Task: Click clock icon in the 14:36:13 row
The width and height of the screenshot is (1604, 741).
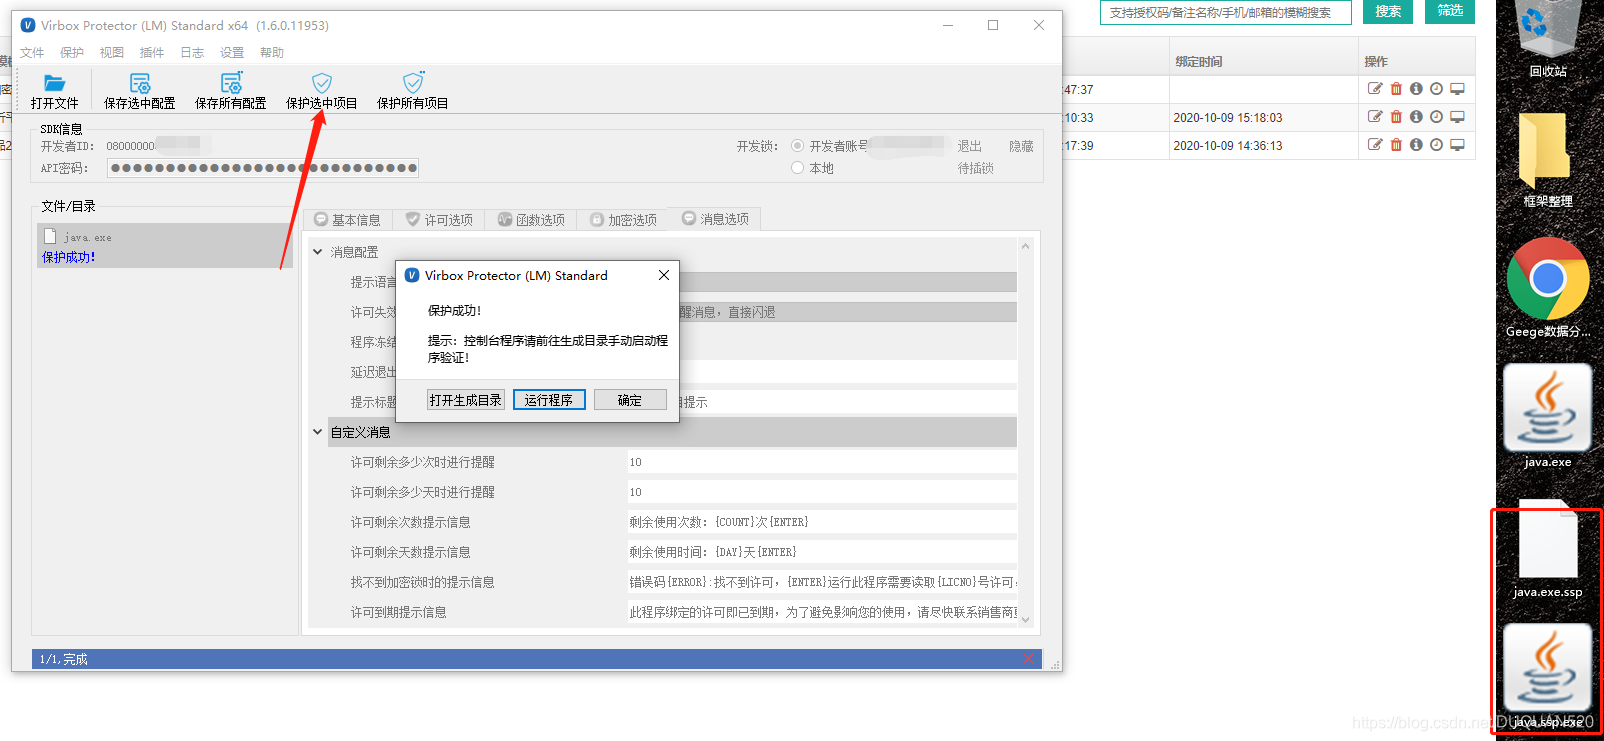Action: click(1436, 145)
